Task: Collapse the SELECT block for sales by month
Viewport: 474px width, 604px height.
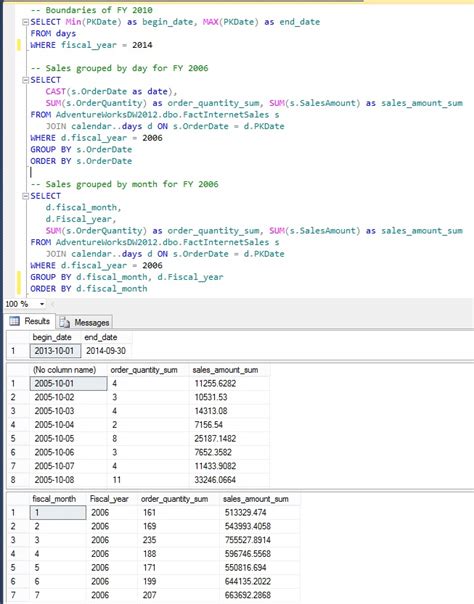Action: click(25, 196)
